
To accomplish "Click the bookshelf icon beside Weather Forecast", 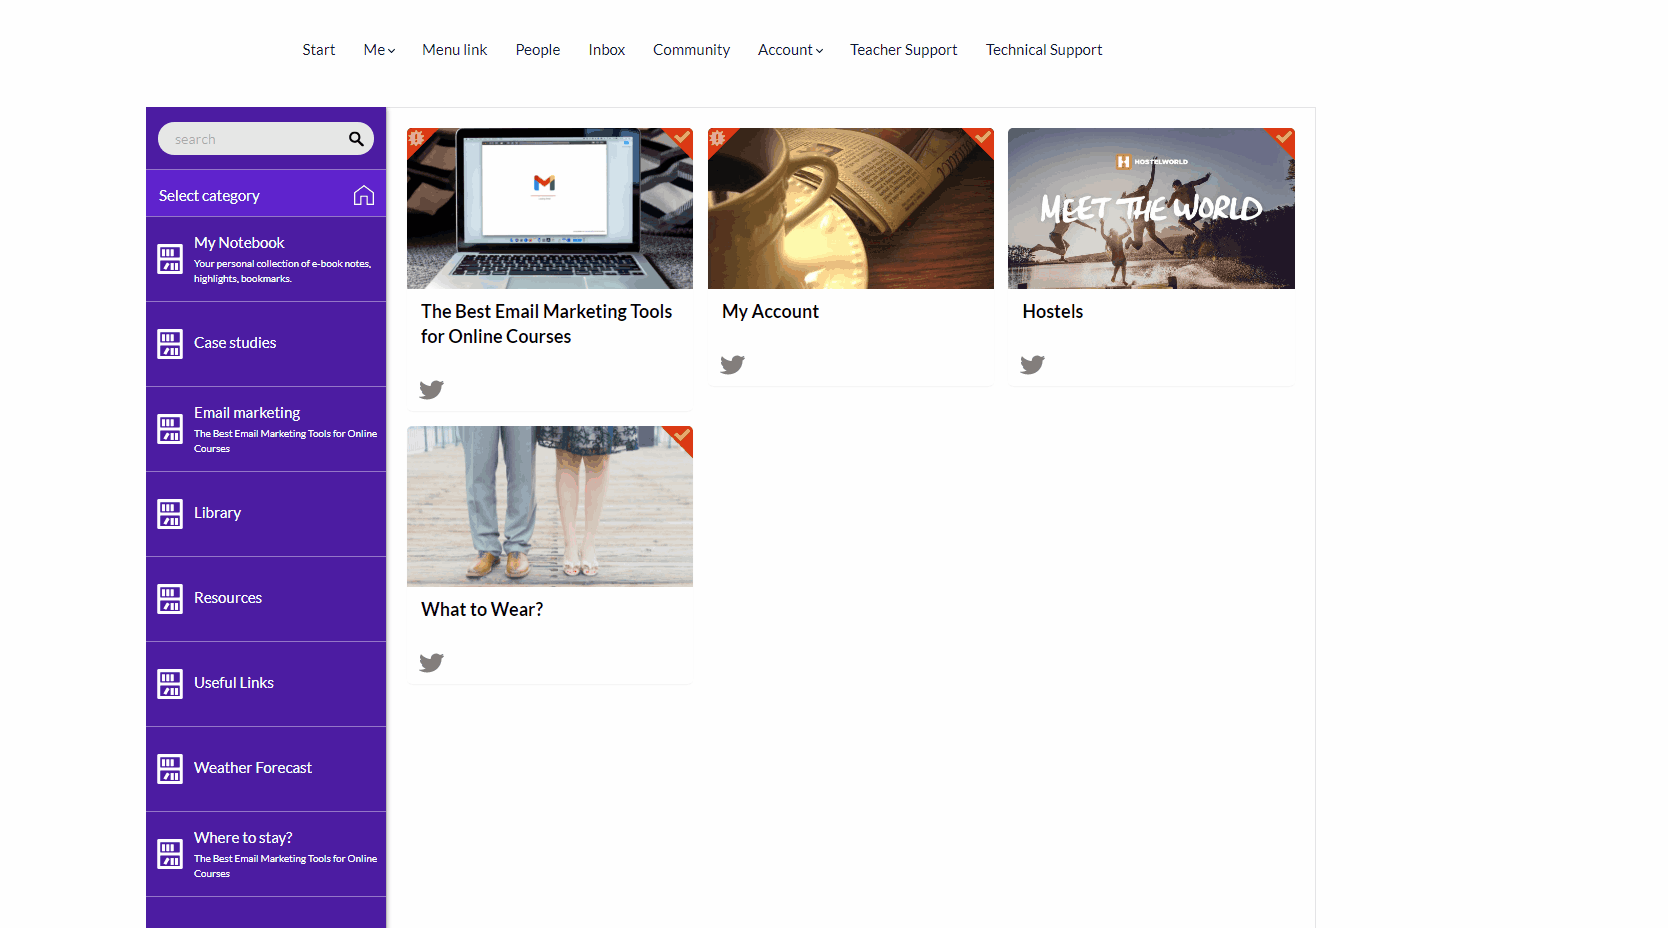I will coord(168,769).
